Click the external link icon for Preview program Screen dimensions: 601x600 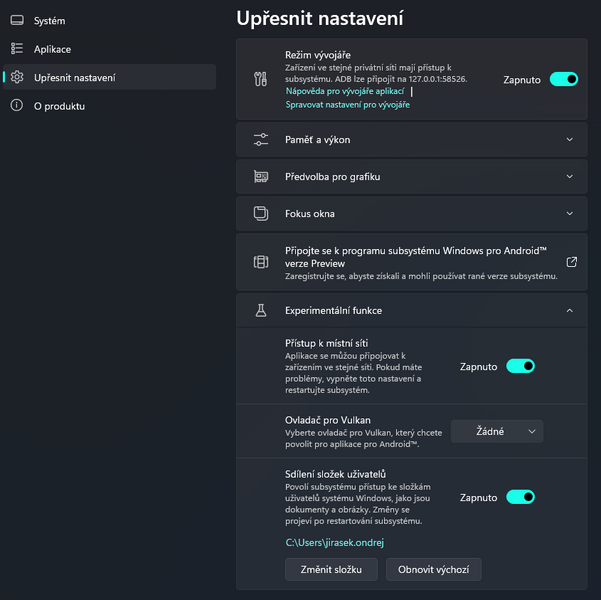[571, 262]
